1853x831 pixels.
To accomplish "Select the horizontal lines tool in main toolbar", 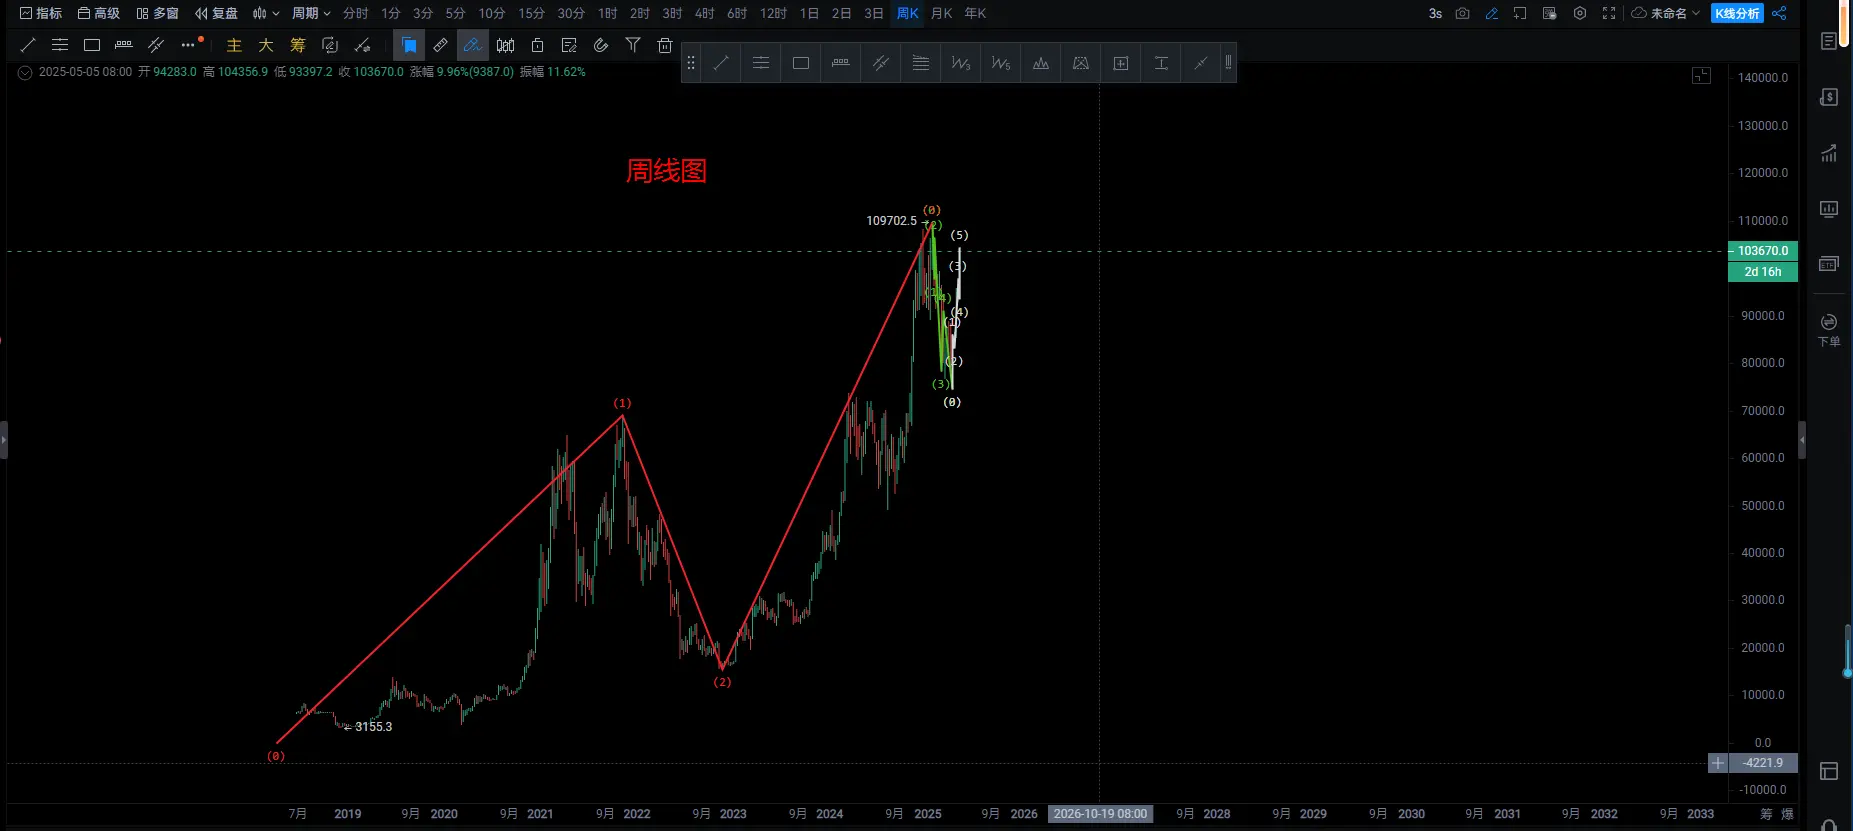I will coord(60,45).
